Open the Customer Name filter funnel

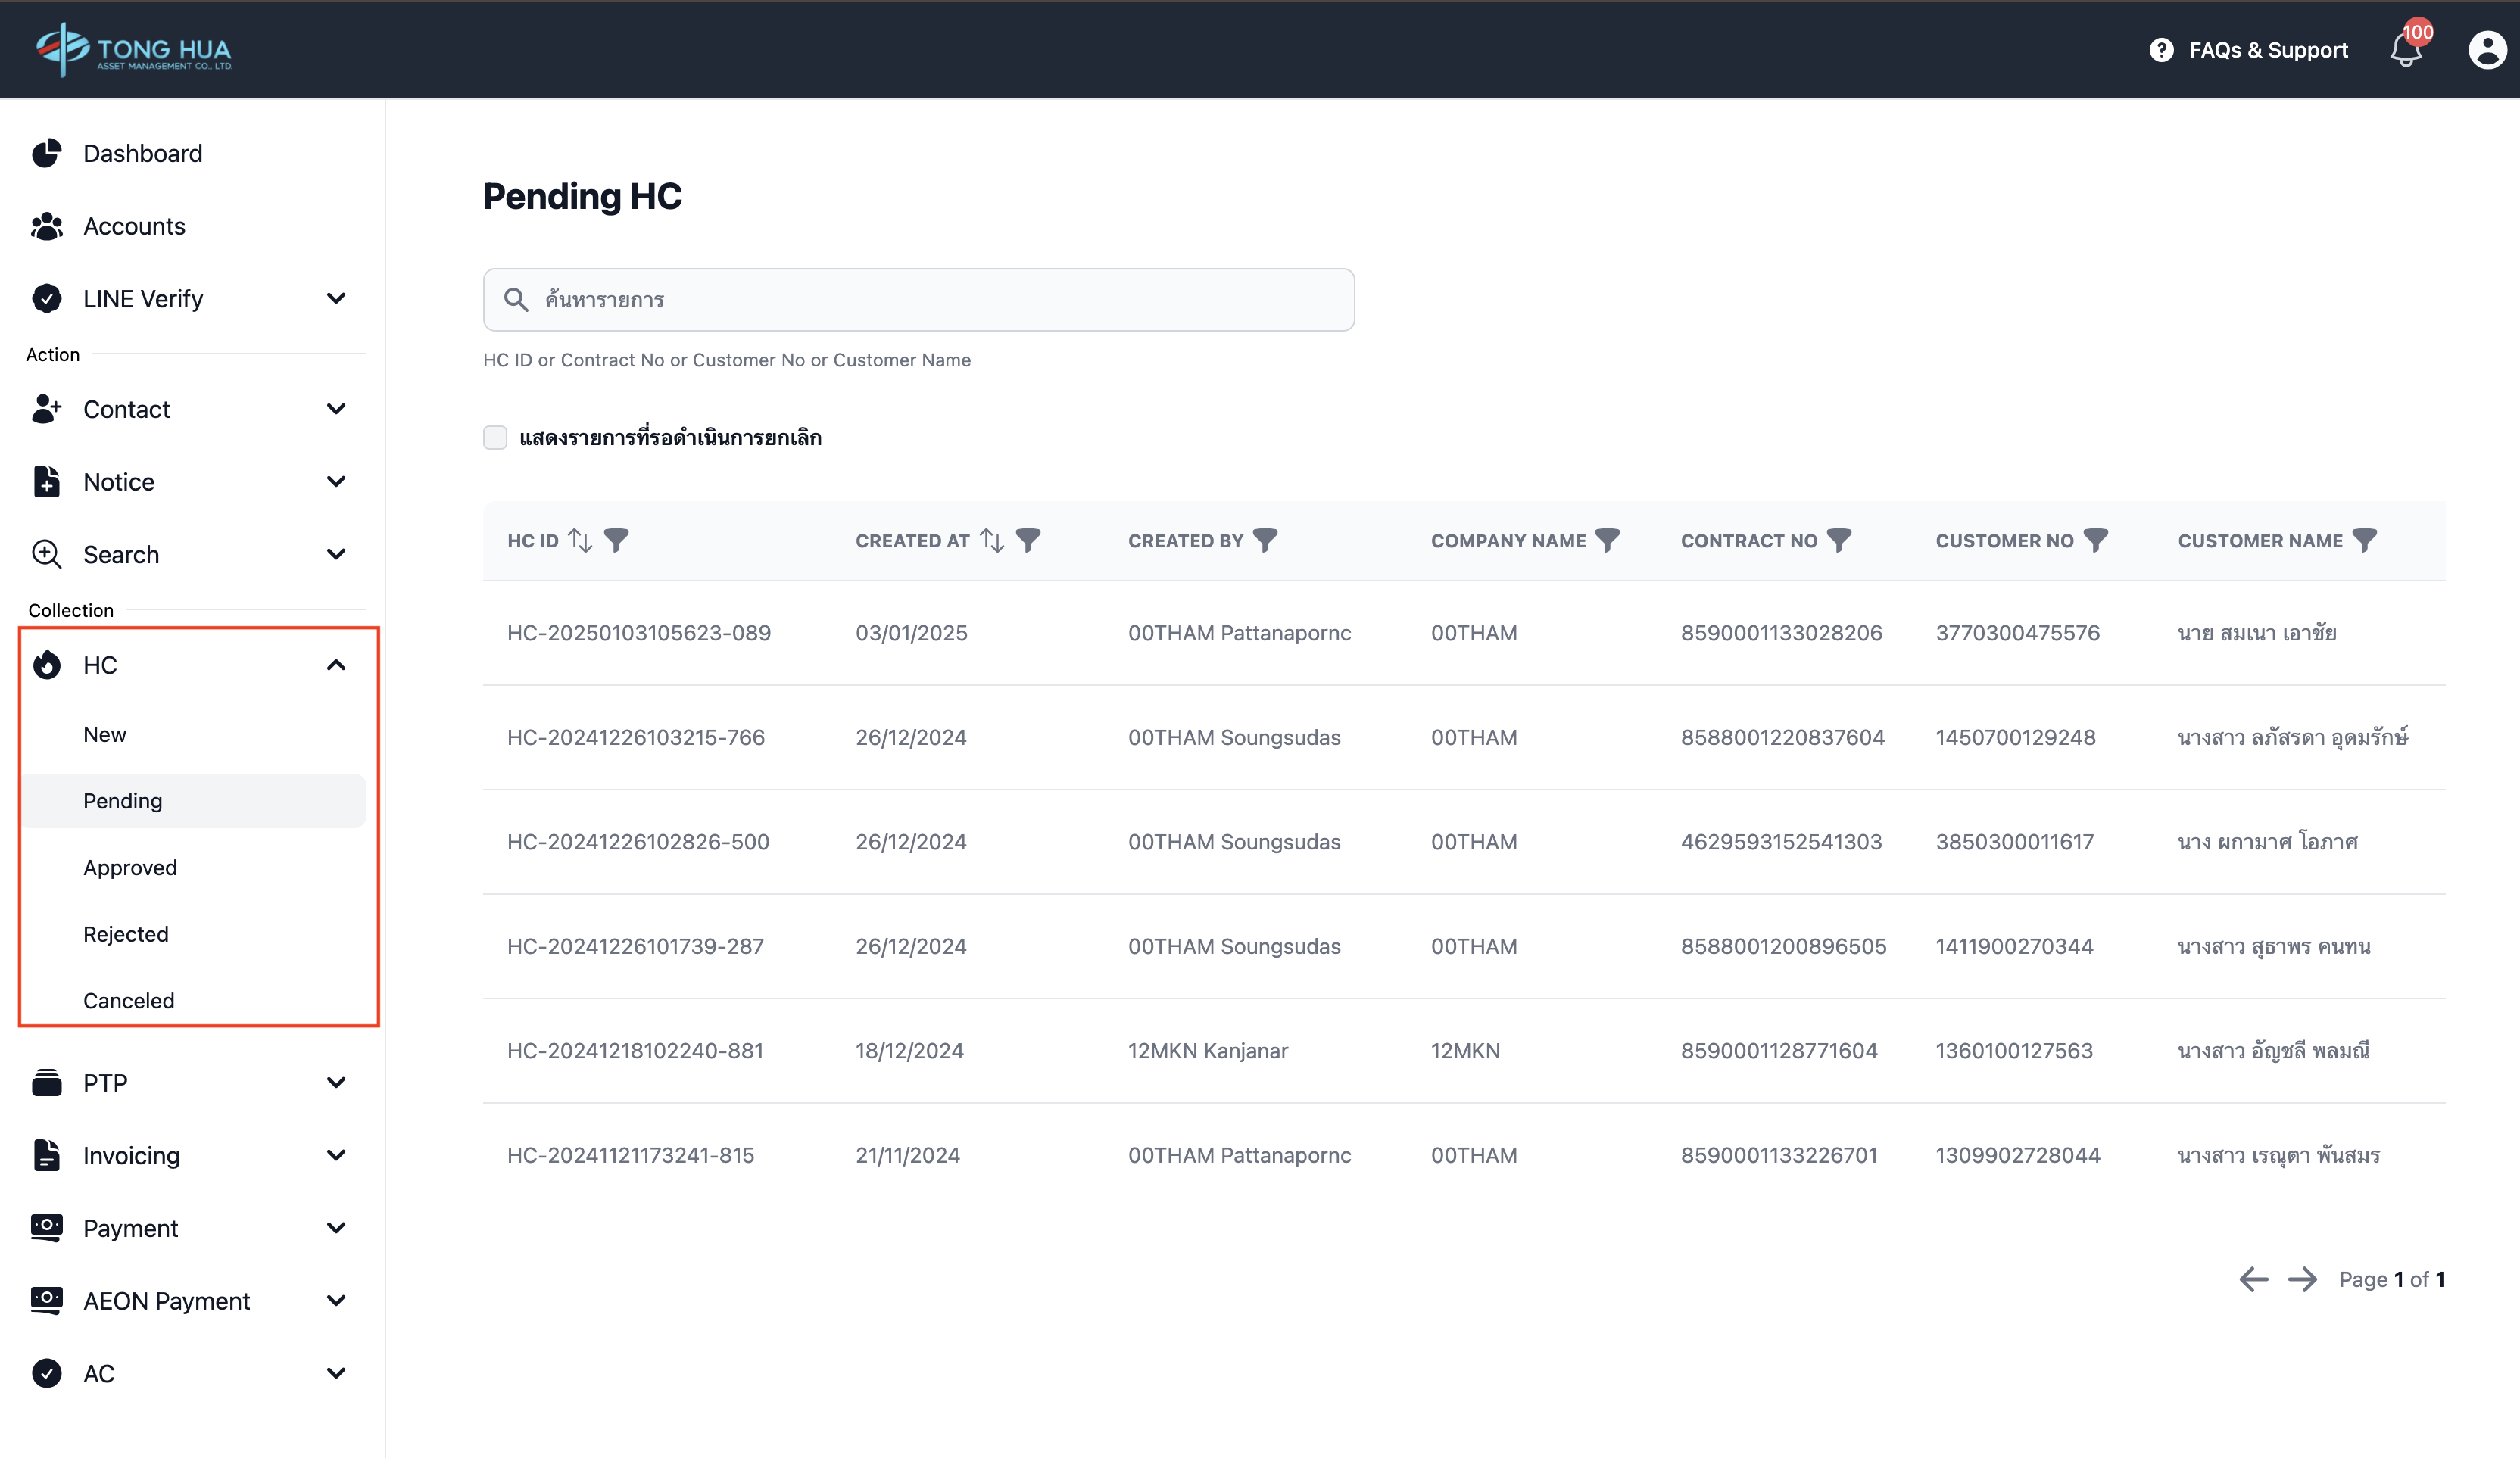pyautogui.click(x=2364, y=540)
